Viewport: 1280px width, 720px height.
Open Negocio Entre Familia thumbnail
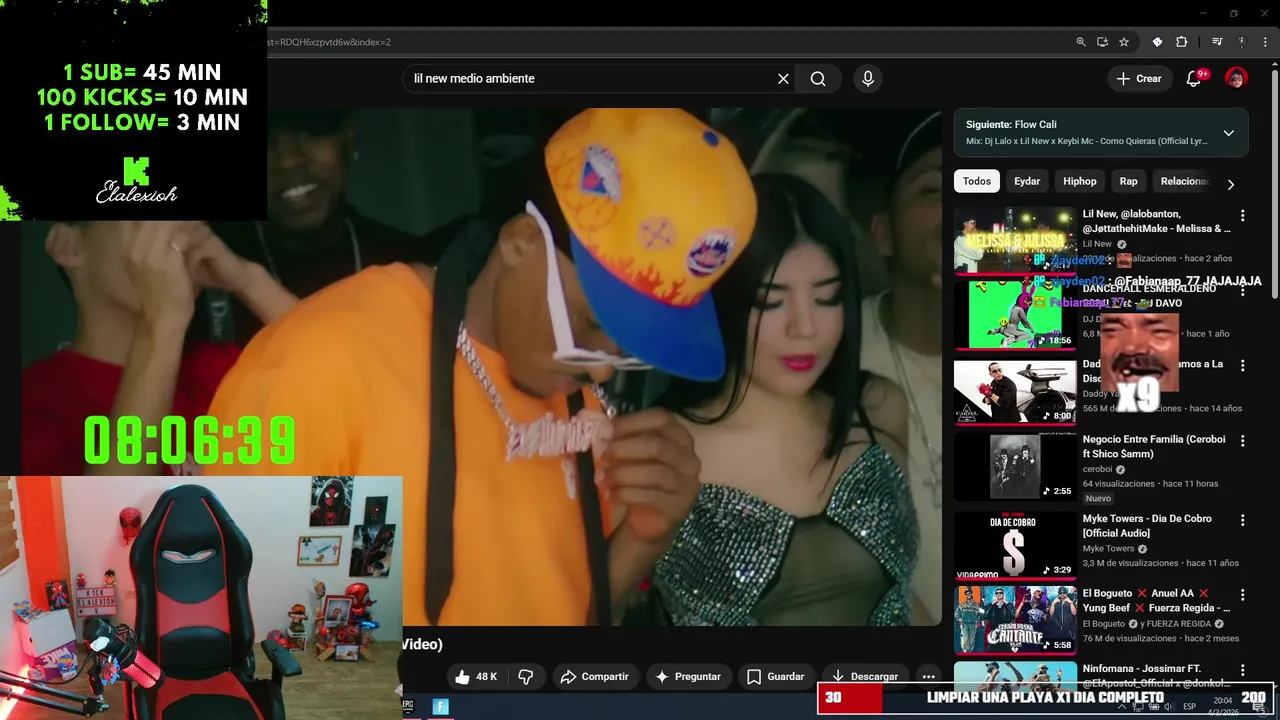pos(1015,466)
